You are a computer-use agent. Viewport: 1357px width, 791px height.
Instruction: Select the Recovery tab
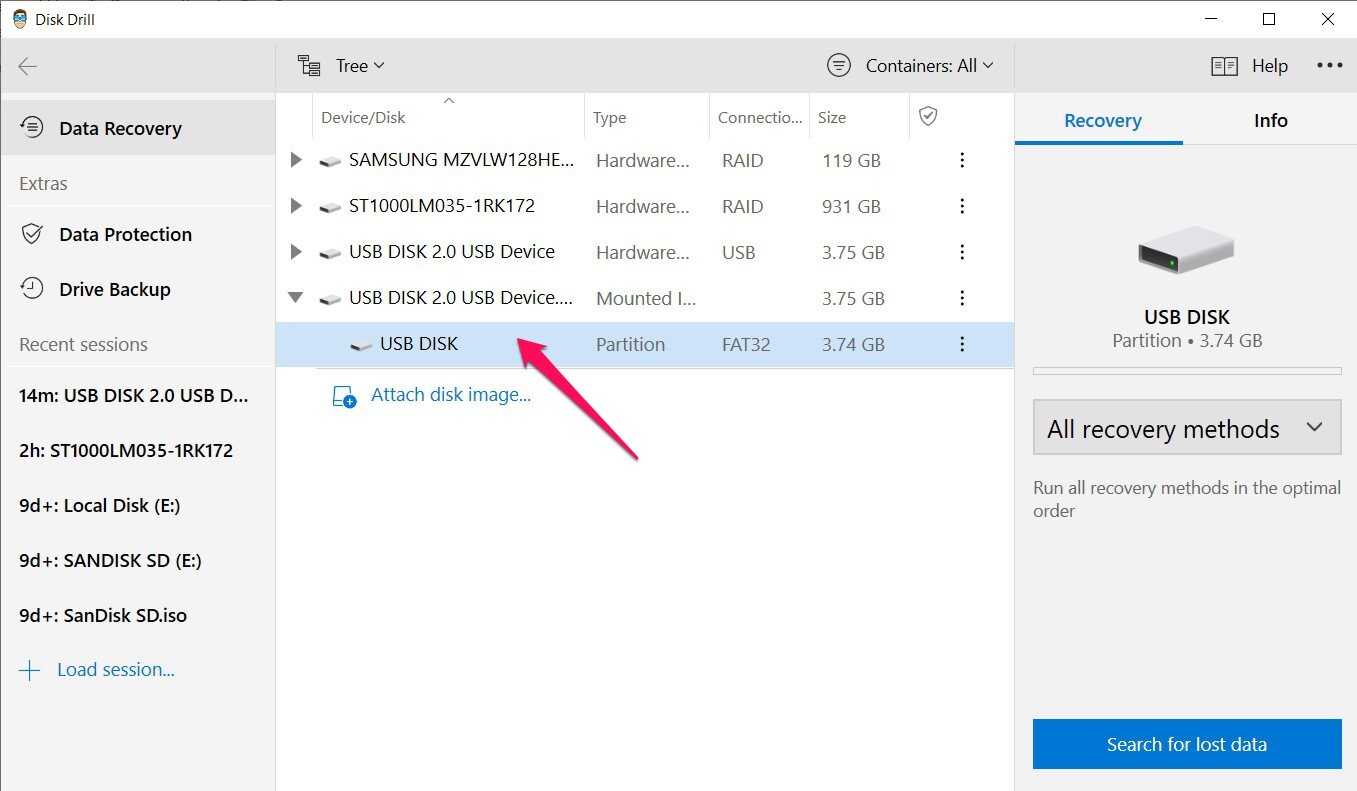coord(1101,120)
